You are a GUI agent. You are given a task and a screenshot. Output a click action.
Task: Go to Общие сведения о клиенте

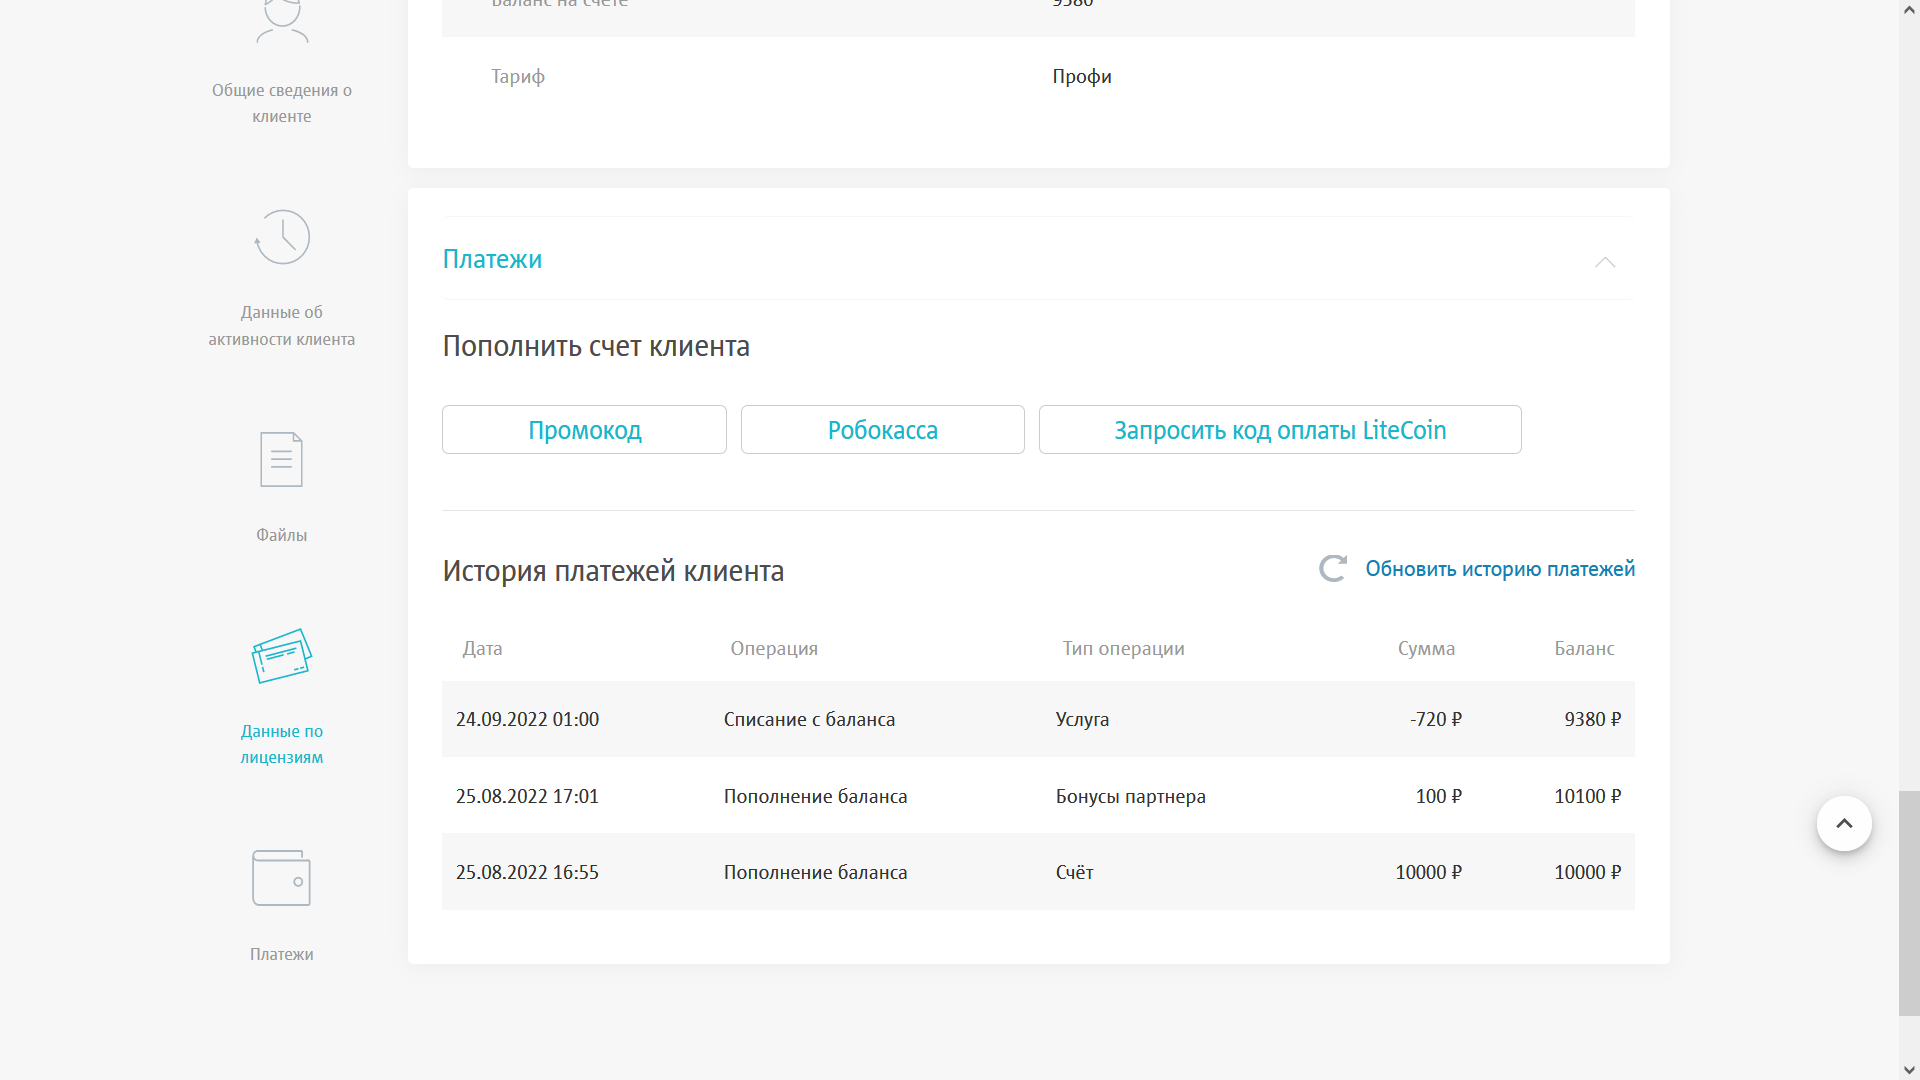click(282, 103)
